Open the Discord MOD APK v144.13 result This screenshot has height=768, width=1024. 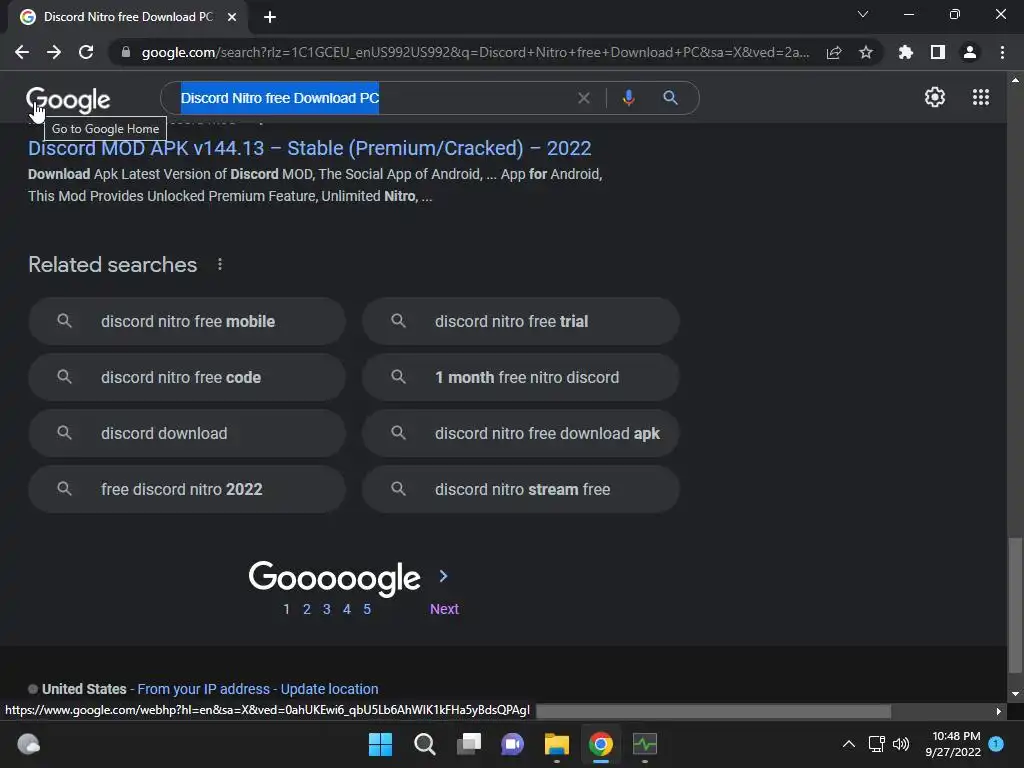pos(310,148)
